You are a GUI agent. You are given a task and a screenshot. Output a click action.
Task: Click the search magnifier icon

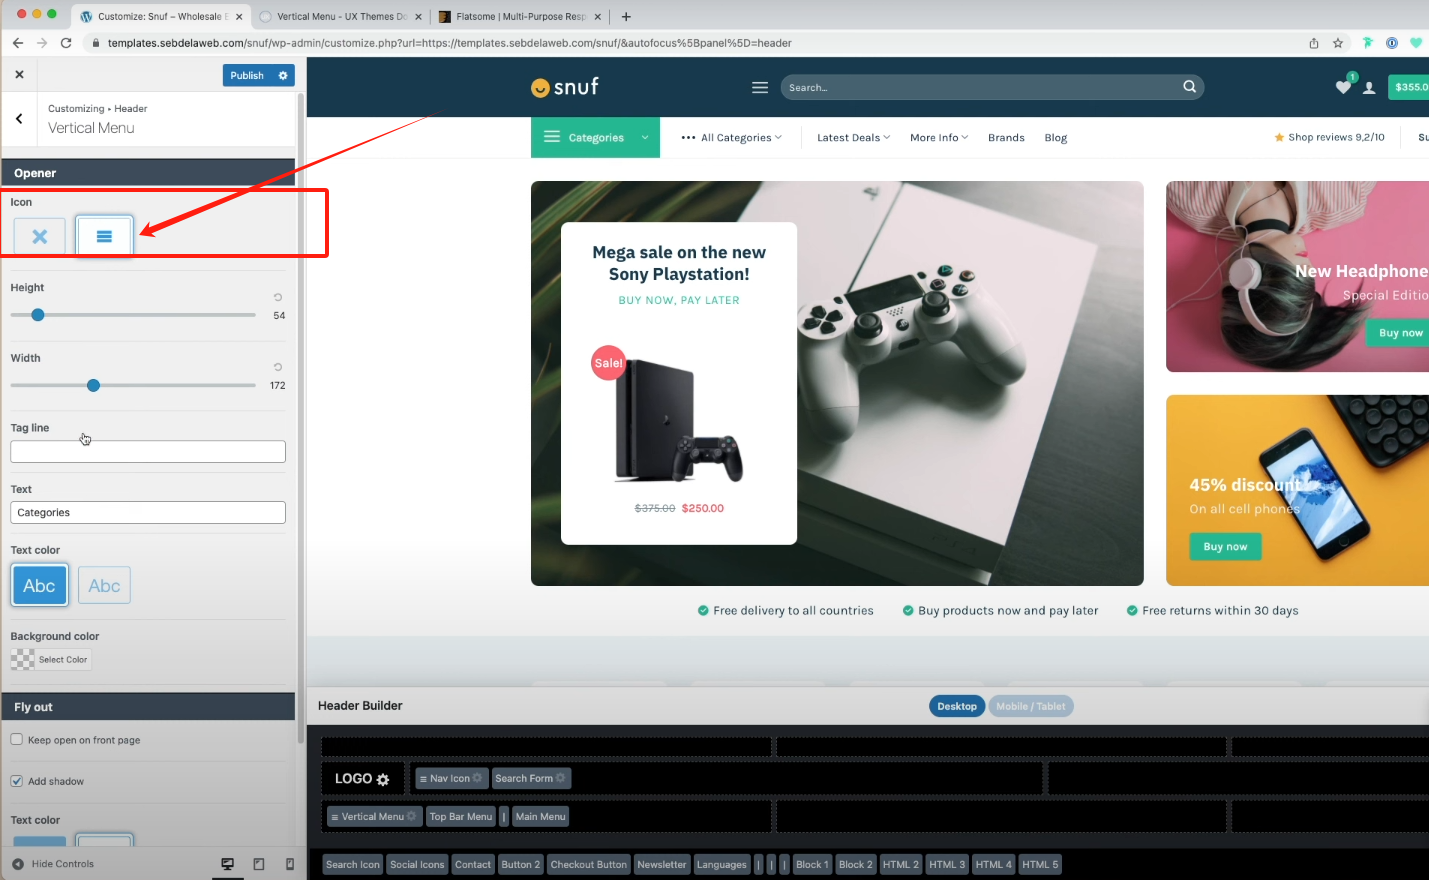1189,87
